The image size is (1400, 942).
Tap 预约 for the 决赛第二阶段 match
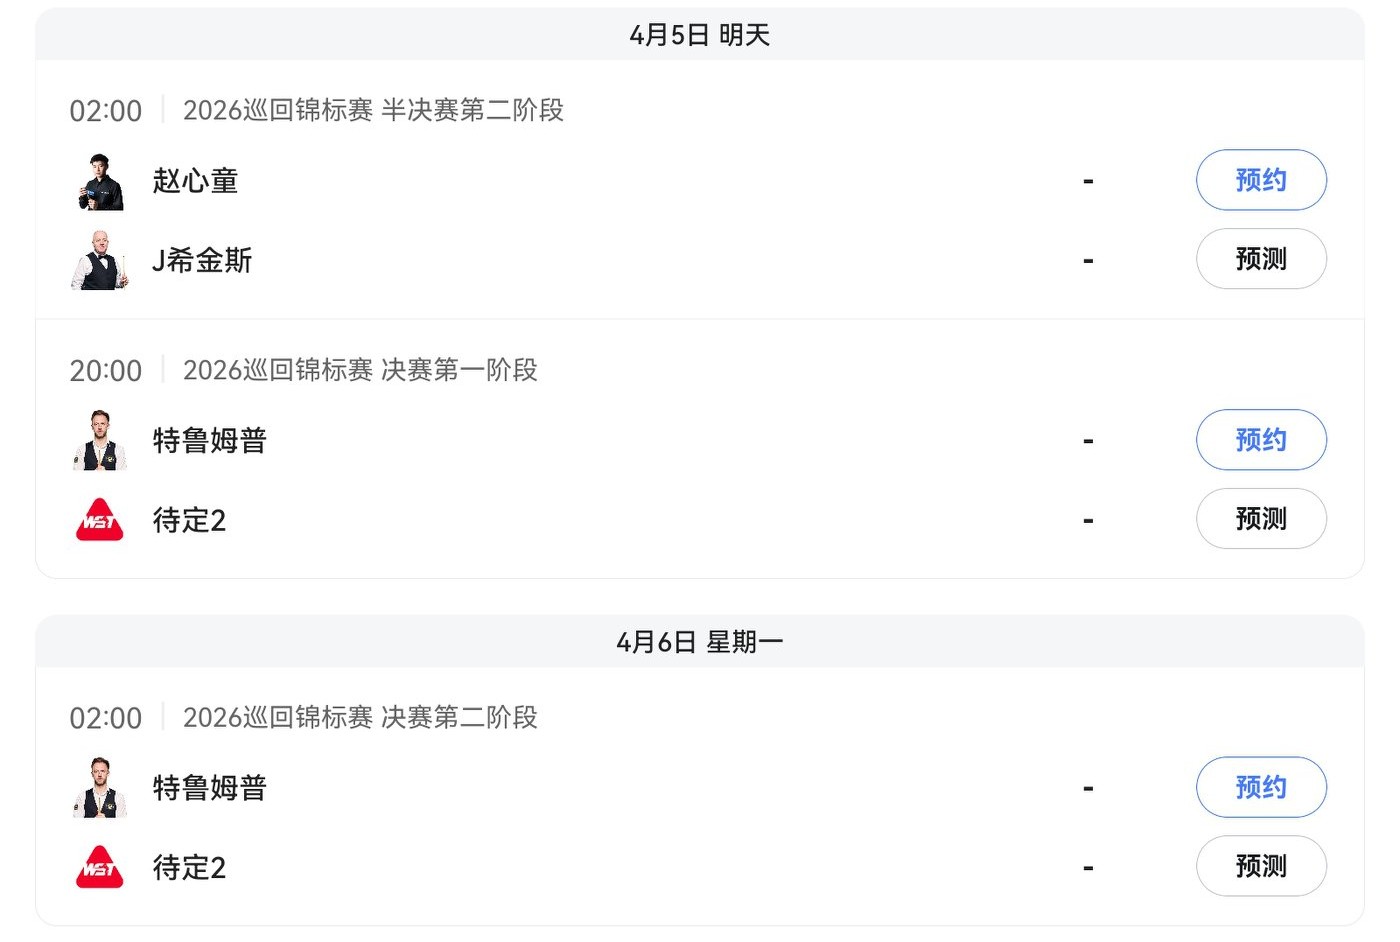click(x=1261, y=787)
